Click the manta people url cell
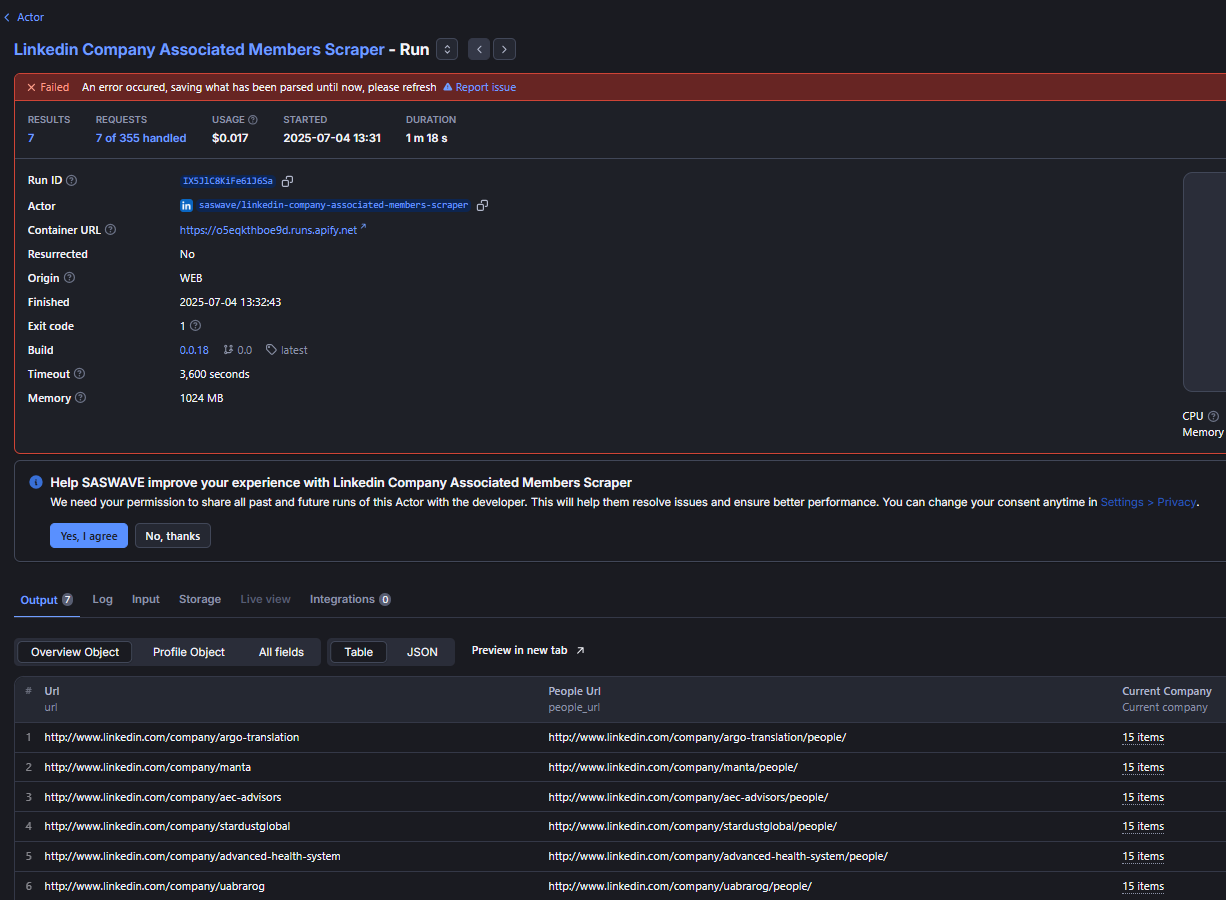 673,767
